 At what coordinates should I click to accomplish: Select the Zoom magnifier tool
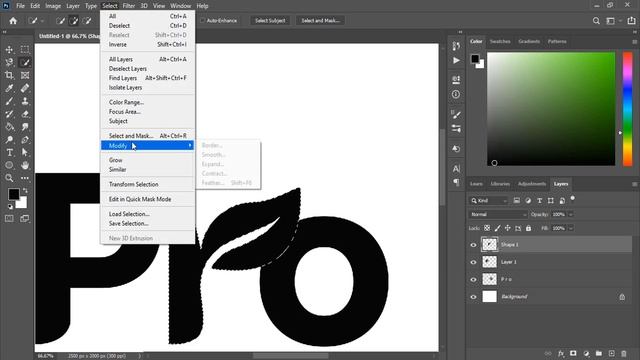point(9,178)
